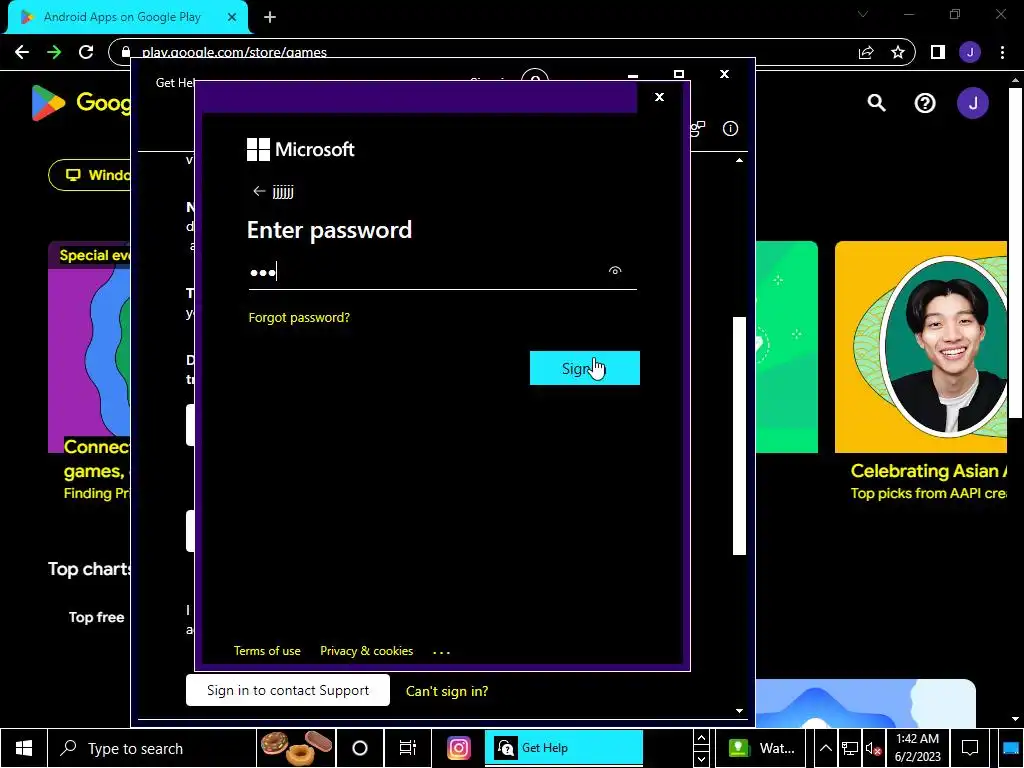Open Google Play search icon
1024x768 pixels.
(876, 103)
